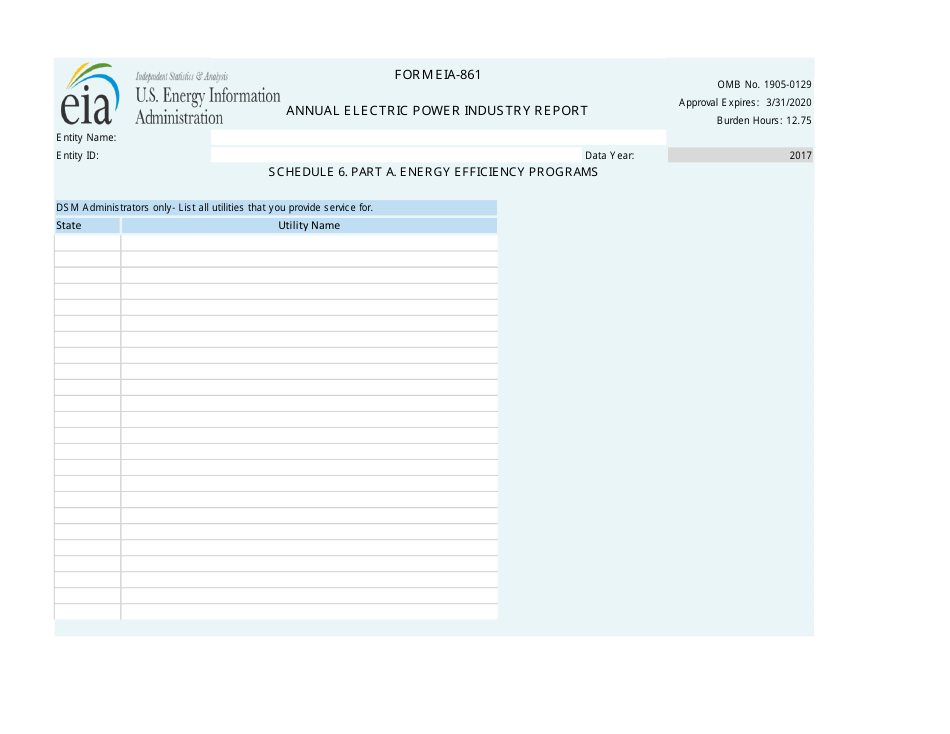The height and width of the screenshot is (734, 950).
Task: Click the Entity ID input field
Action: pos(395,155)
